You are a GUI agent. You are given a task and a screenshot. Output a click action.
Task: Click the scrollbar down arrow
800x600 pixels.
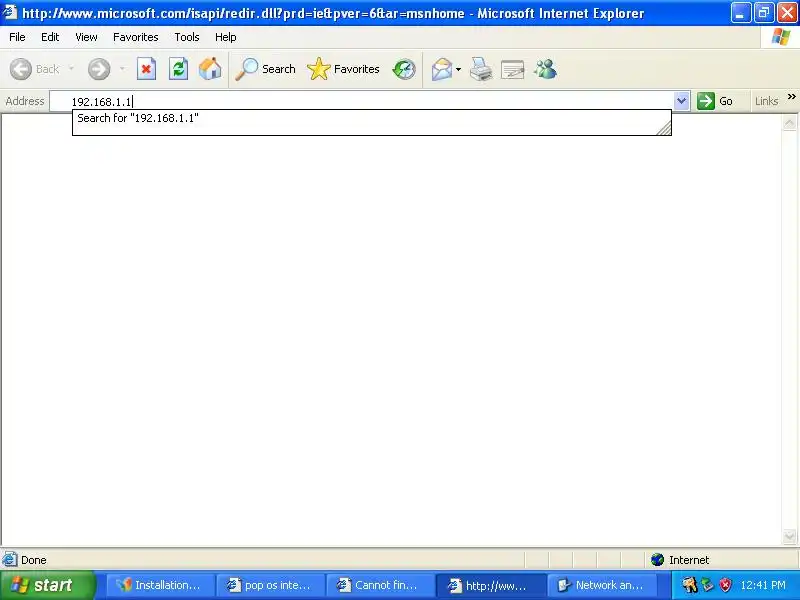pos(789,536)
